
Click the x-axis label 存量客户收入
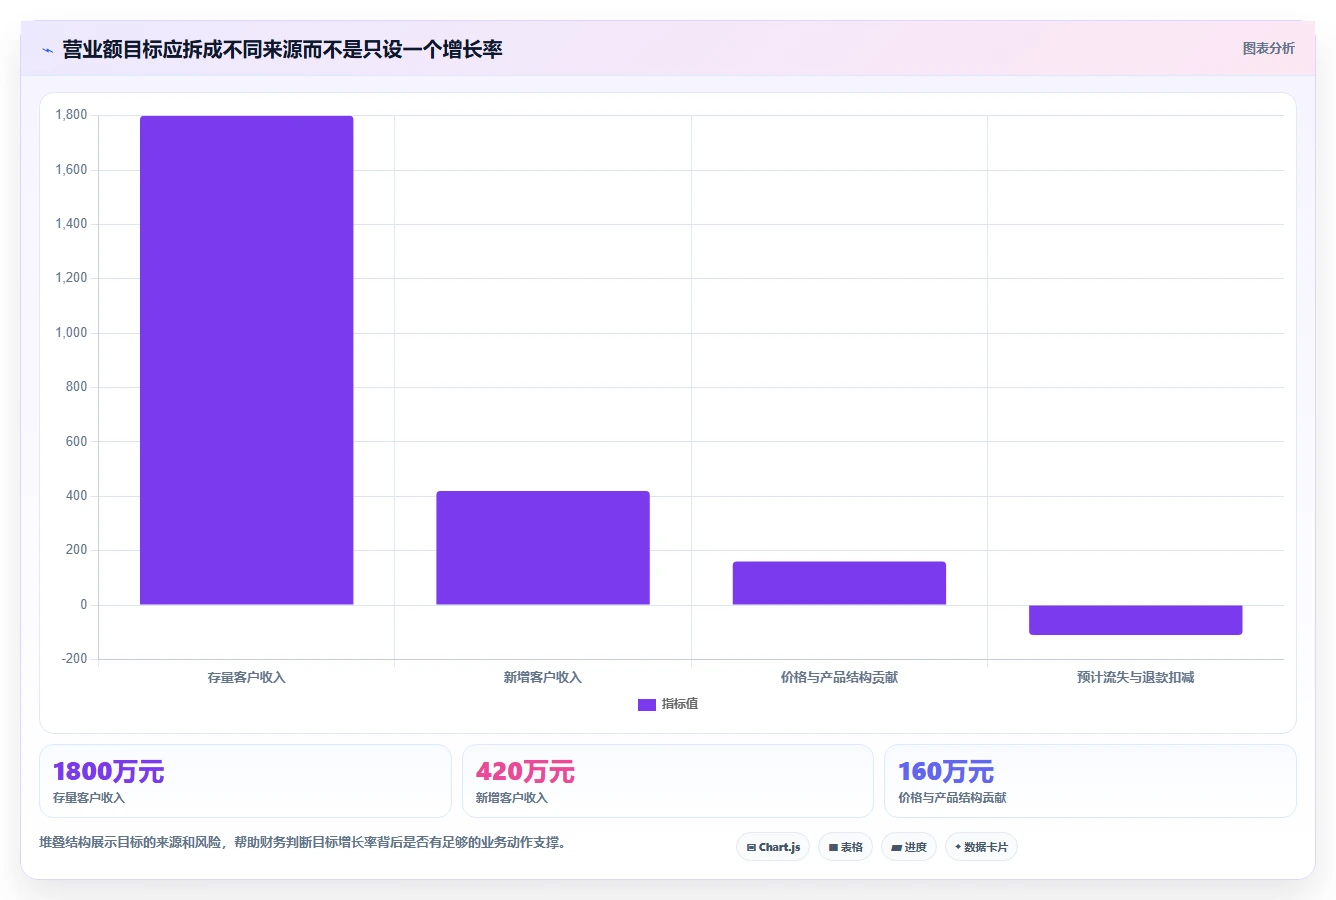pos(246,678)
